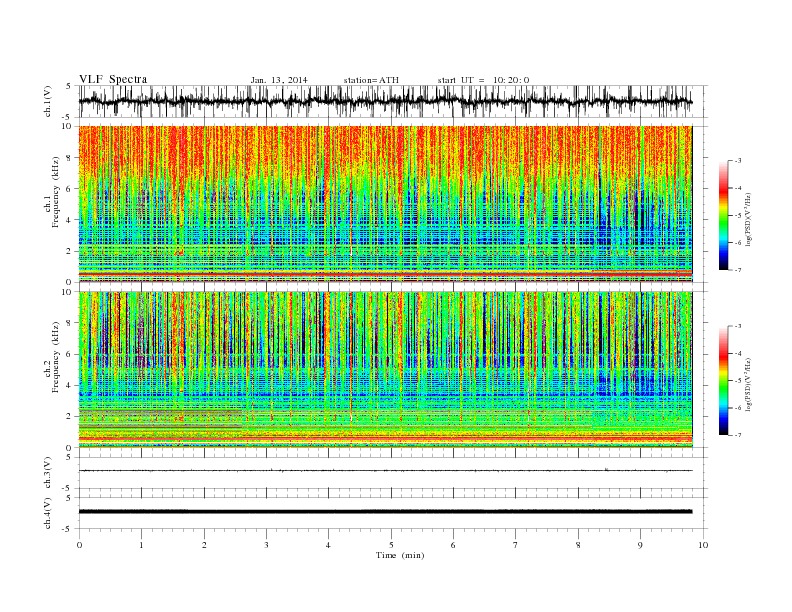Click the "start UT = 10:20:0" header text
This screenshot has height=612, width=792.
(x=483, y=80)
